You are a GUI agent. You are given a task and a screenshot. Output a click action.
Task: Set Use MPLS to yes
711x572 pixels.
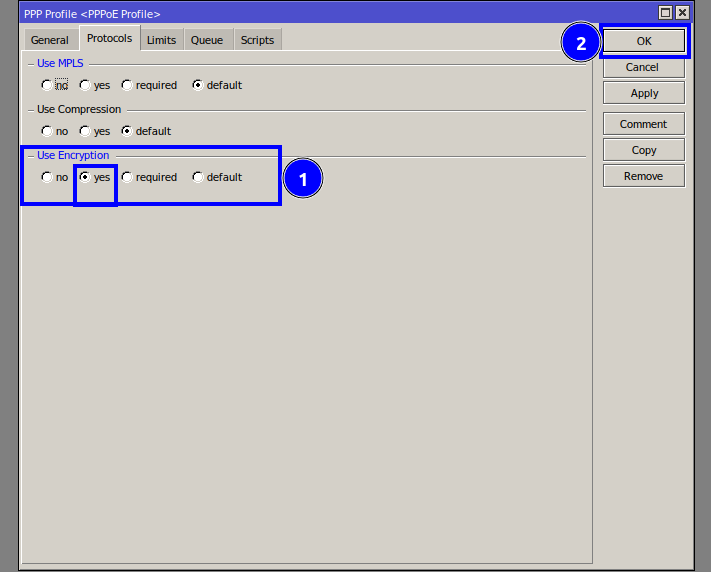[x=85, y=86]
